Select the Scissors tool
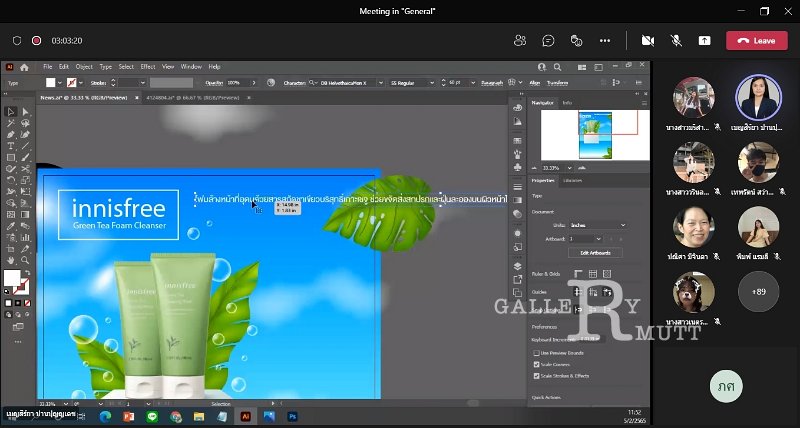 click(25, 169)
